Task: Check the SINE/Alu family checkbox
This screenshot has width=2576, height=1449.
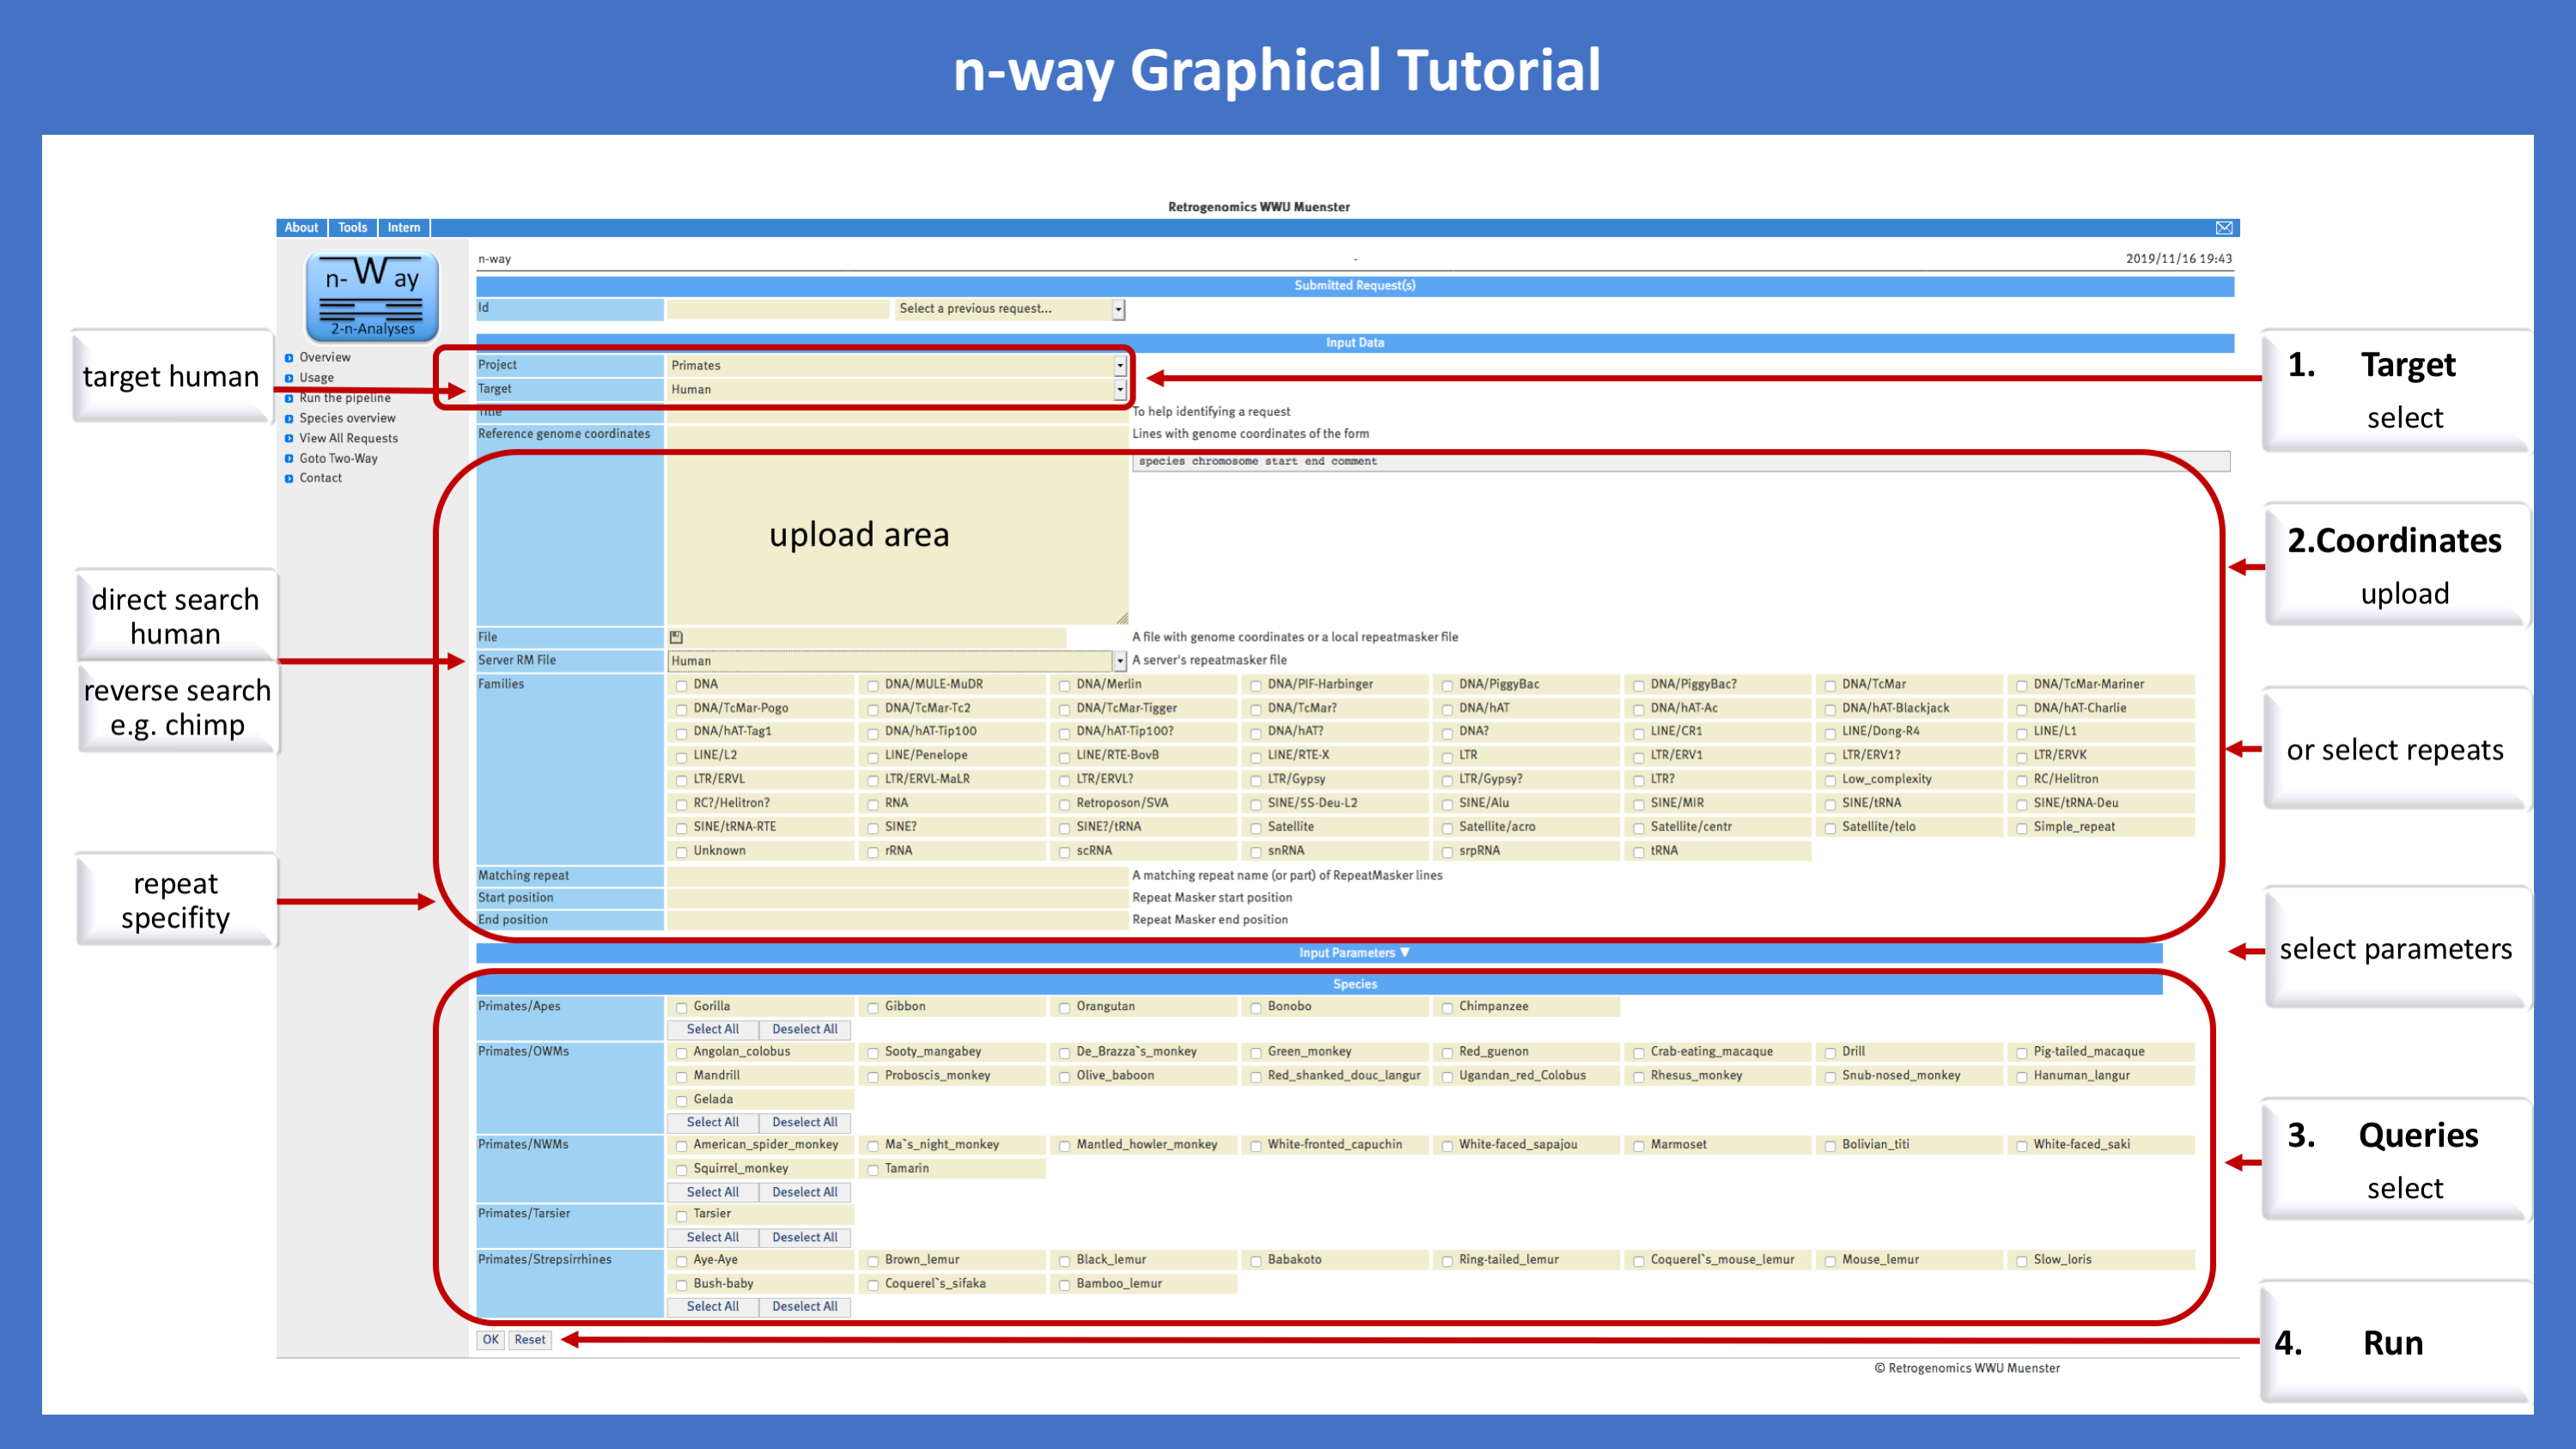Action: tap(1447, 805)
